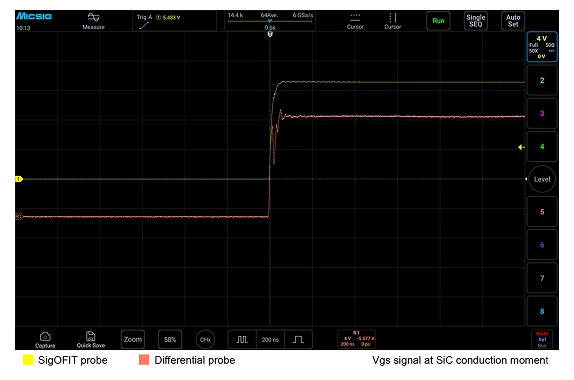The image size is (574, 380).
Task: Click the Auto Set button
Action: pos(513,21)
